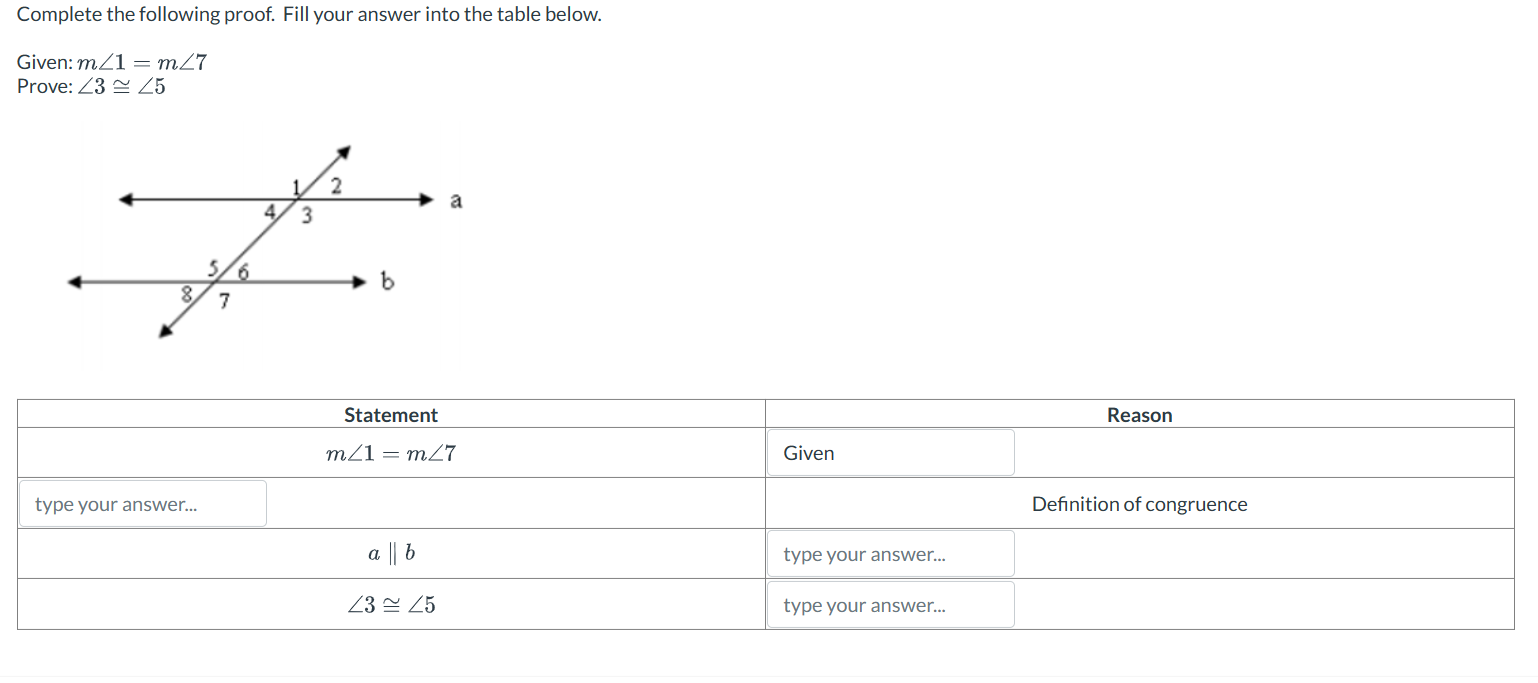Viewport: 1538px width, 683px height.
Task: Click the 'Statement' column header
Action: (x=390, y=414)
